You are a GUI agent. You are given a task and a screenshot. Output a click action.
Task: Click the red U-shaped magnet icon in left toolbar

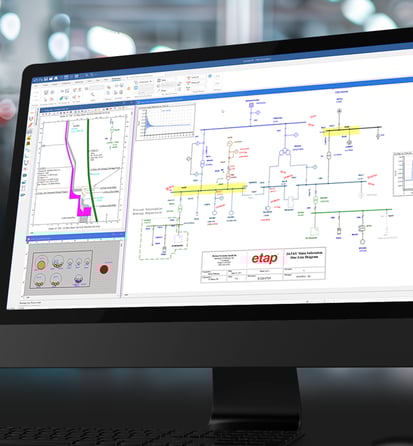[x=26, y=163]
